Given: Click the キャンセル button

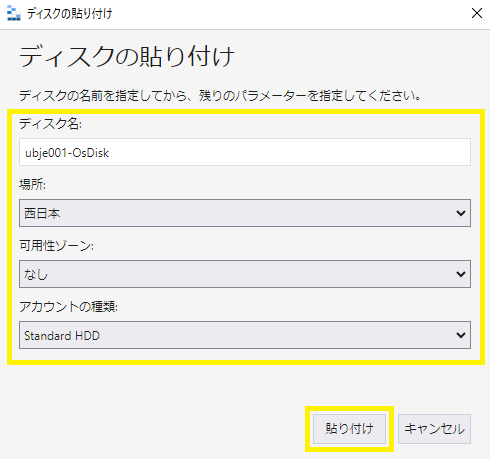Looking at the screenshot, I should coord(434,429).
